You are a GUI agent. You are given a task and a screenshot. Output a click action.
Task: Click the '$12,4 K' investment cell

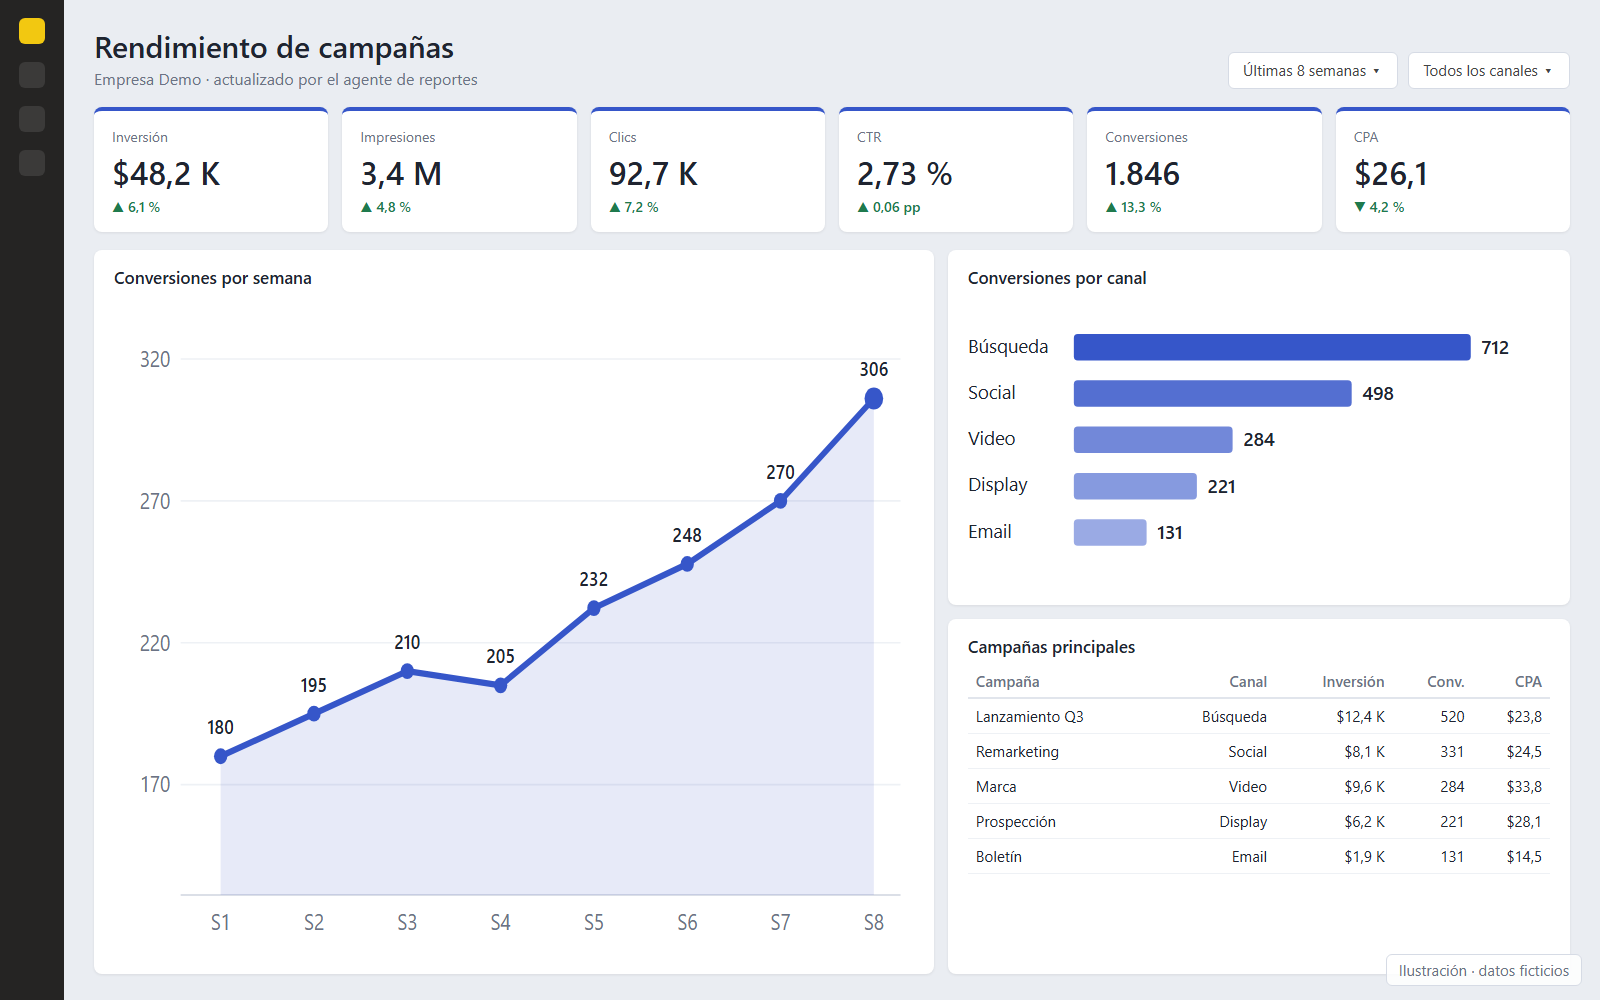pos(1360,717)
